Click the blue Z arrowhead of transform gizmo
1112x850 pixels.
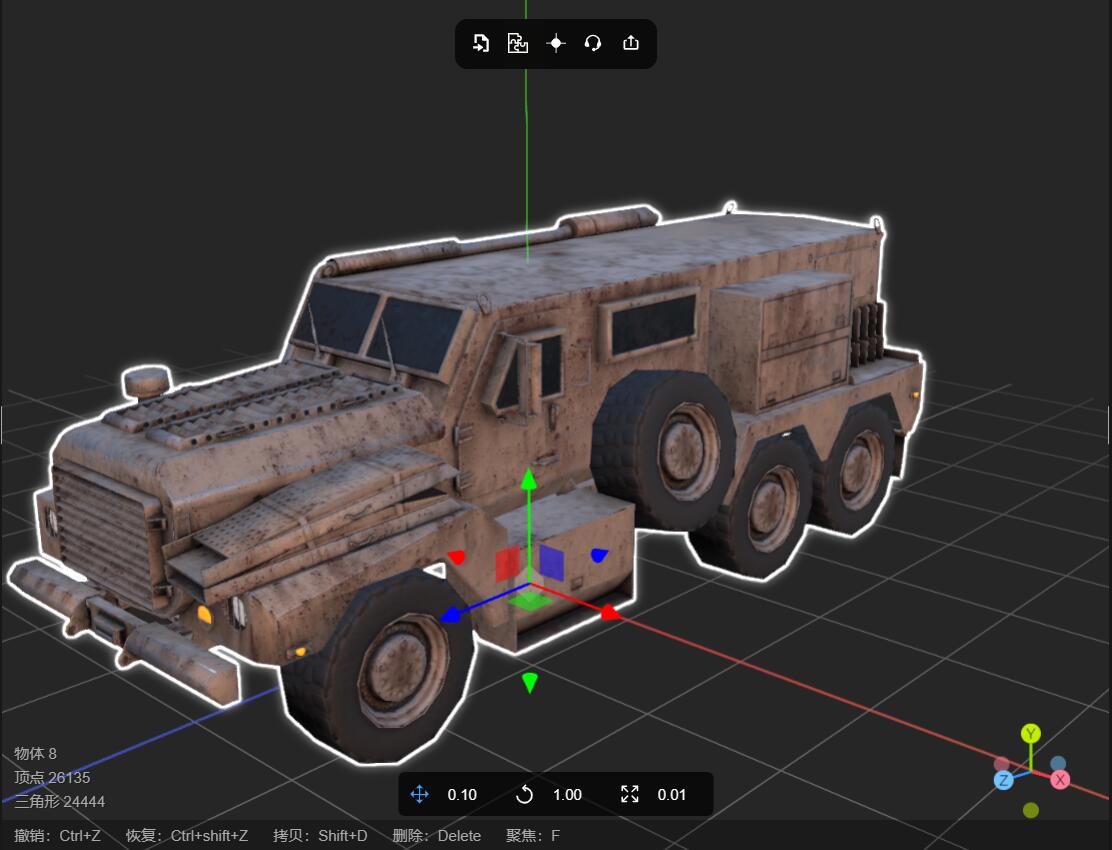(450, 615)
